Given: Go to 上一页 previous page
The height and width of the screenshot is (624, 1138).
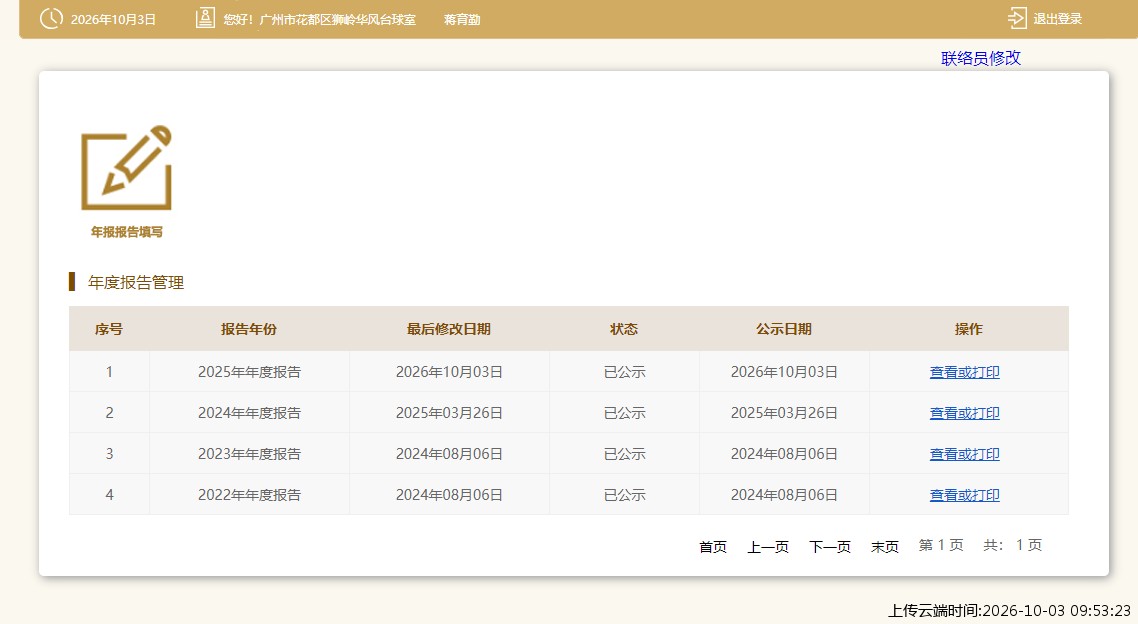Looking at the screenshot, I should pos(768,546).
